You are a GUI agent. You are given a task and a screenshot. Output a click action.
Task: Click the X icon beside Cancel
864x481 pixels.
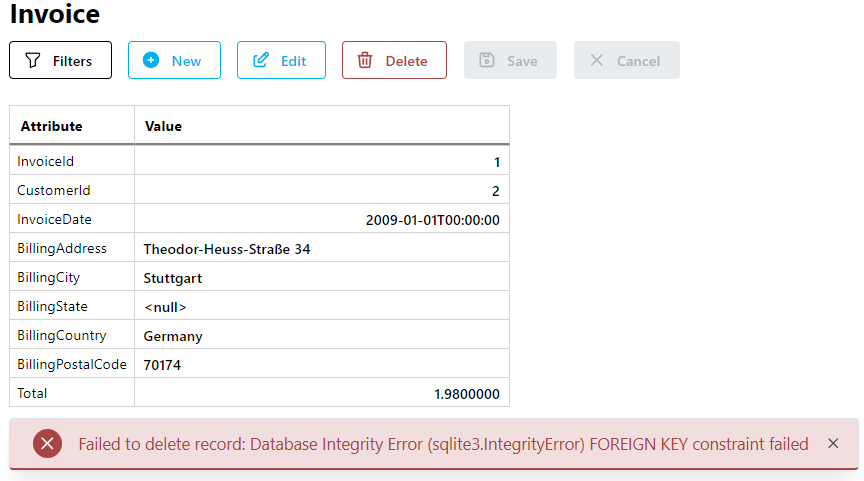coord(597,60)
